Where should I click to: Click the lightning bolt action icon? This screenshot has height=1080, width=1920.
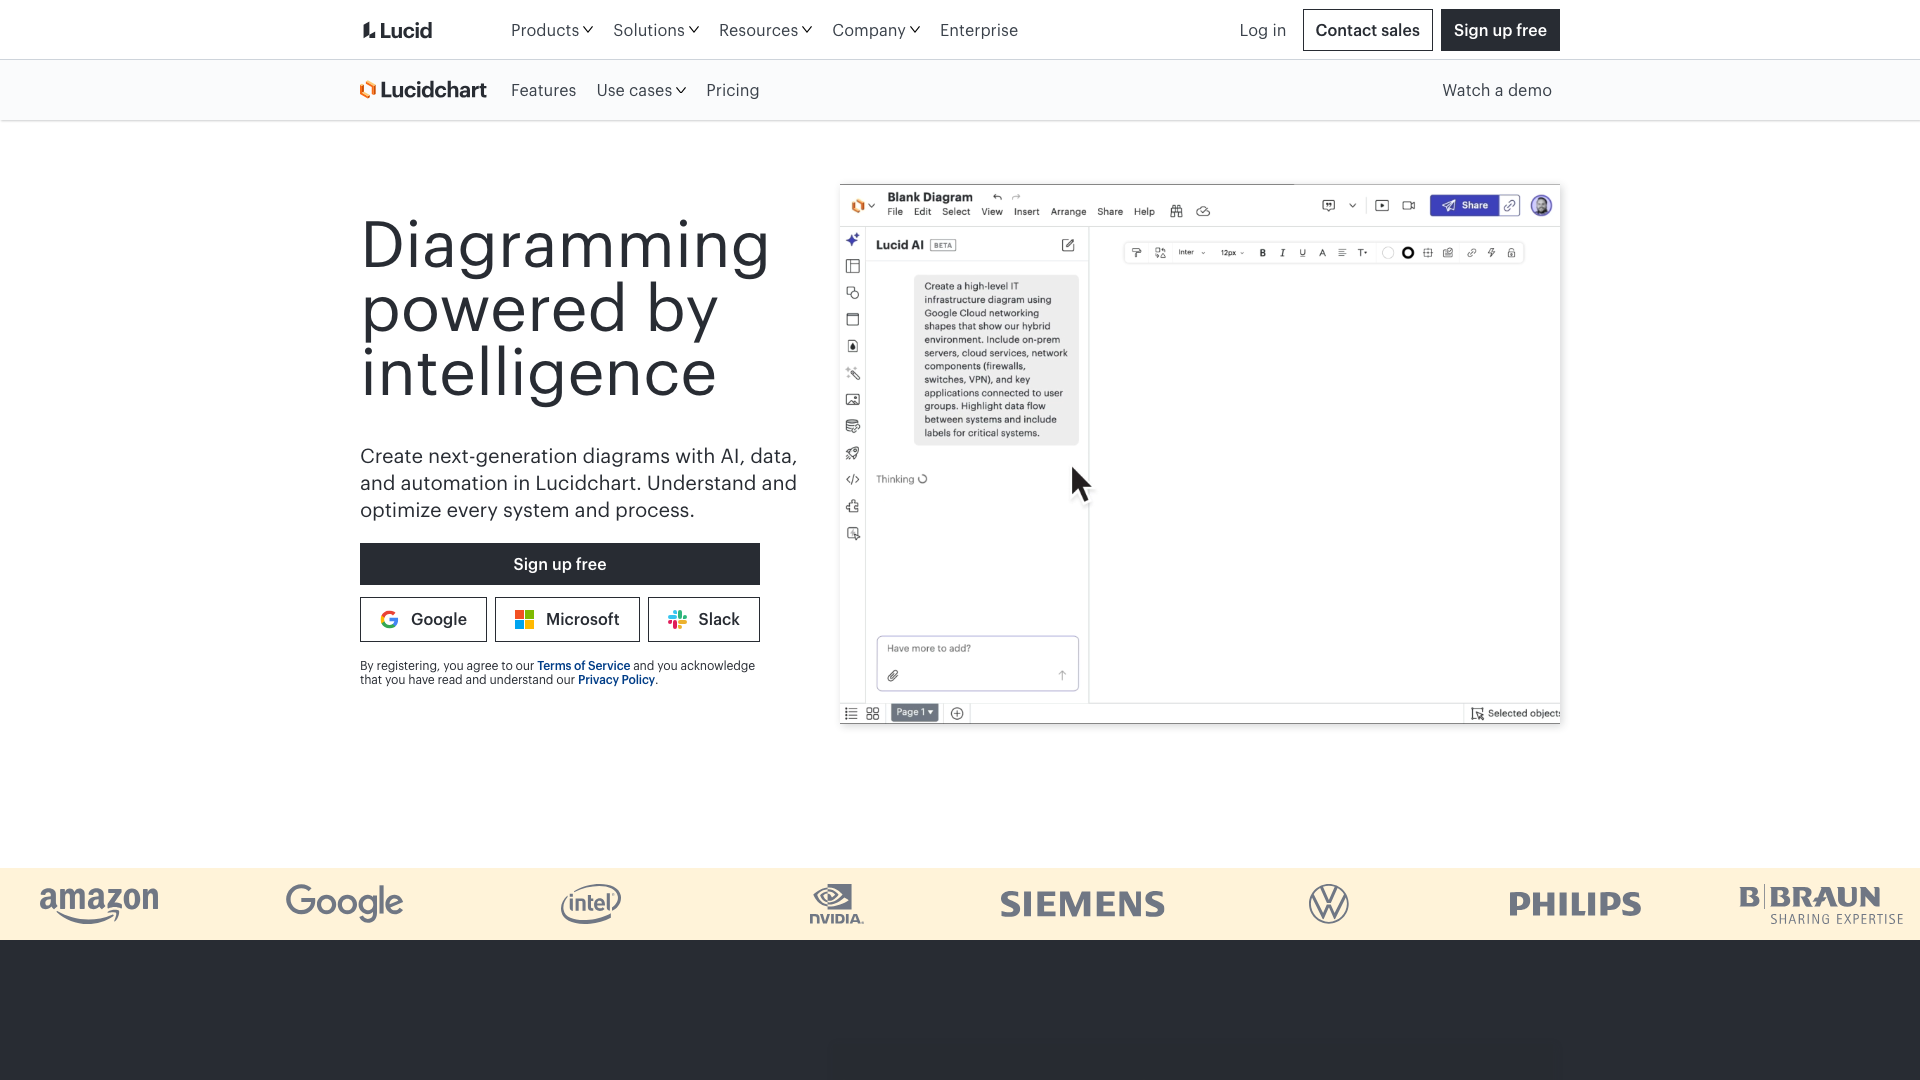pos(1491,253)
